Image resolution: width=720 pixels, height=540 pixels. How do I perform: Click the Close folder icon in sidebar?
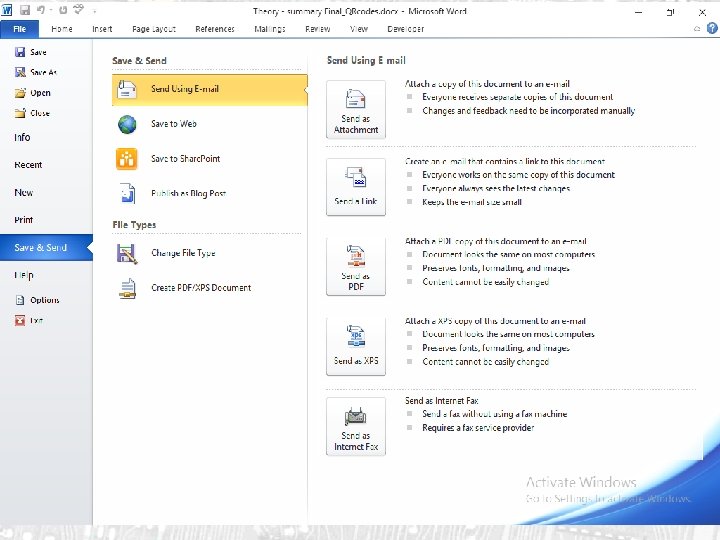click(x=20, y=113)
